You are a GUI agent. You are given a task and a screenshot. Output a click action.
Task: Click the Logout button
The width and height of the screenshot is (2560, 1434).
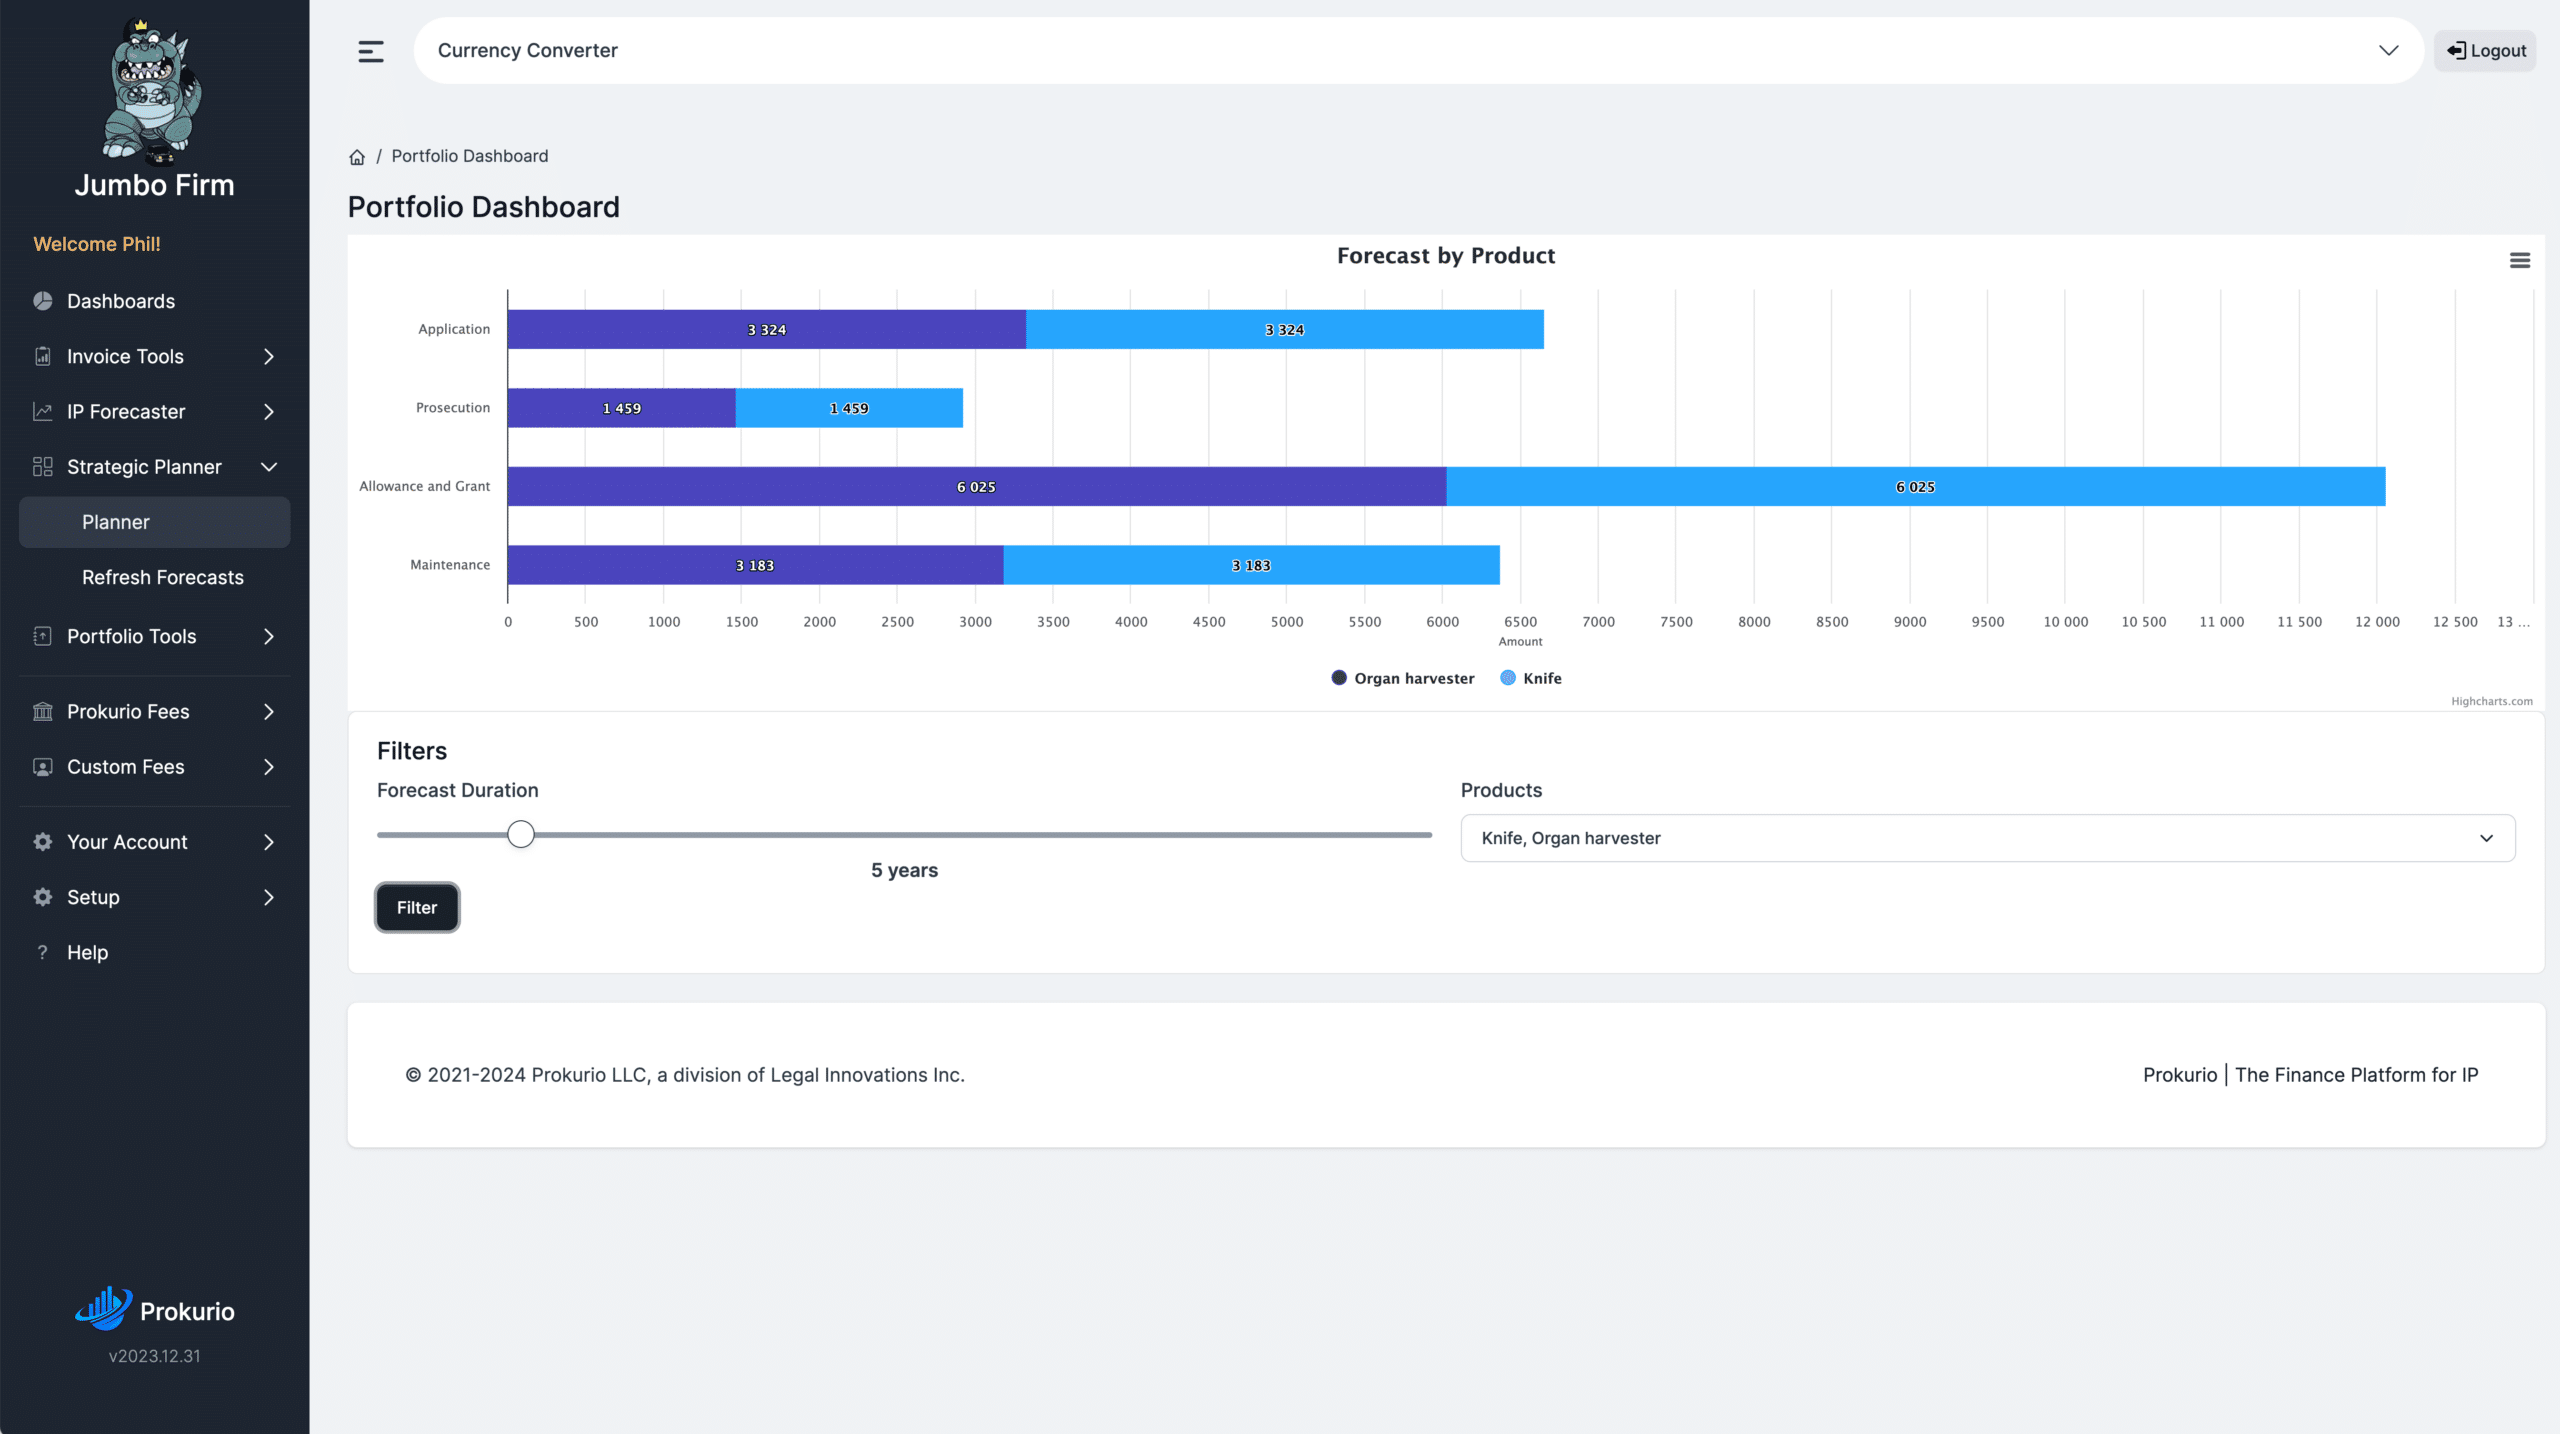2485,51
